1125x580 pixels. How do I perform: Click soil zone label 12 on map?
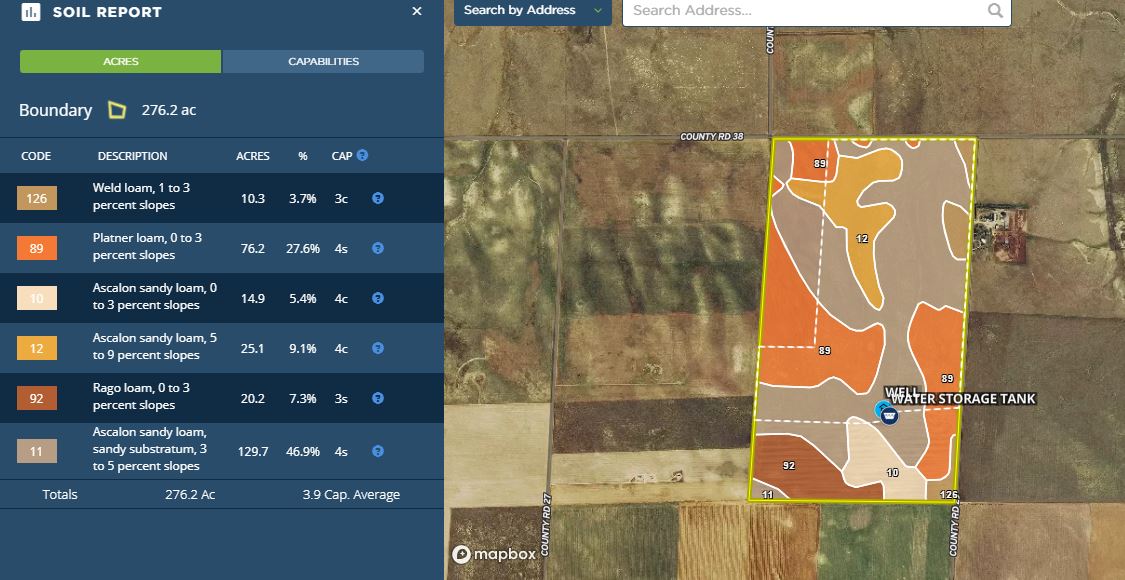[862, 238]
